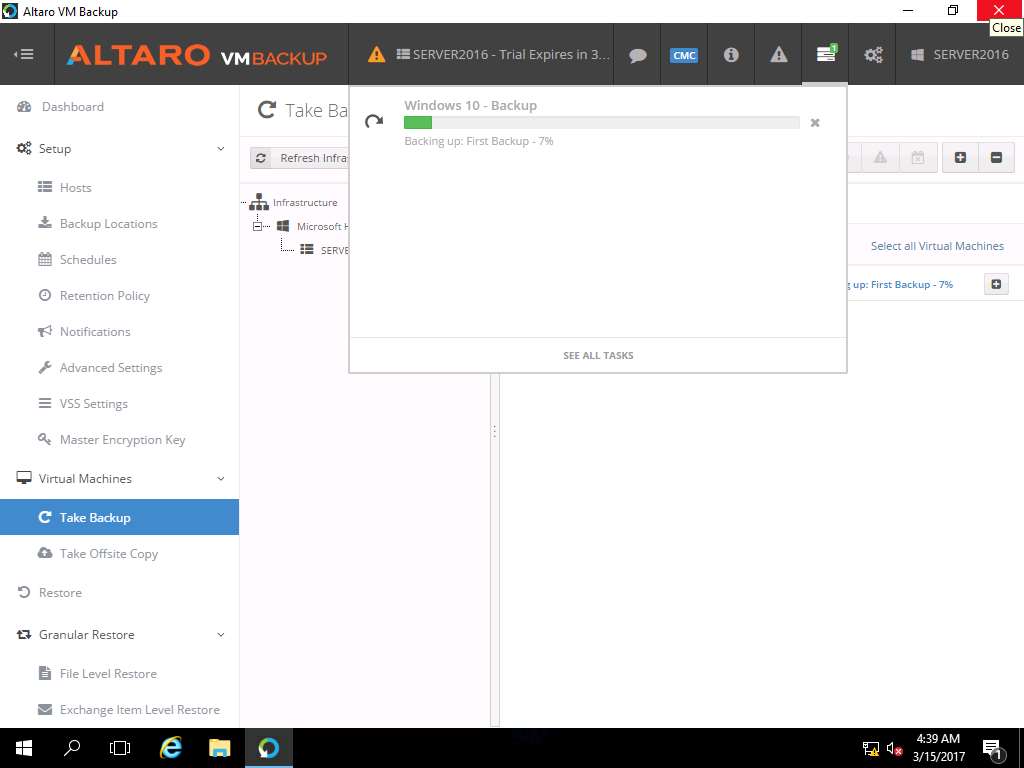Open Backup Locations page
The width and height of the screenshot is (1024, 768).
(x=108, y=223)
